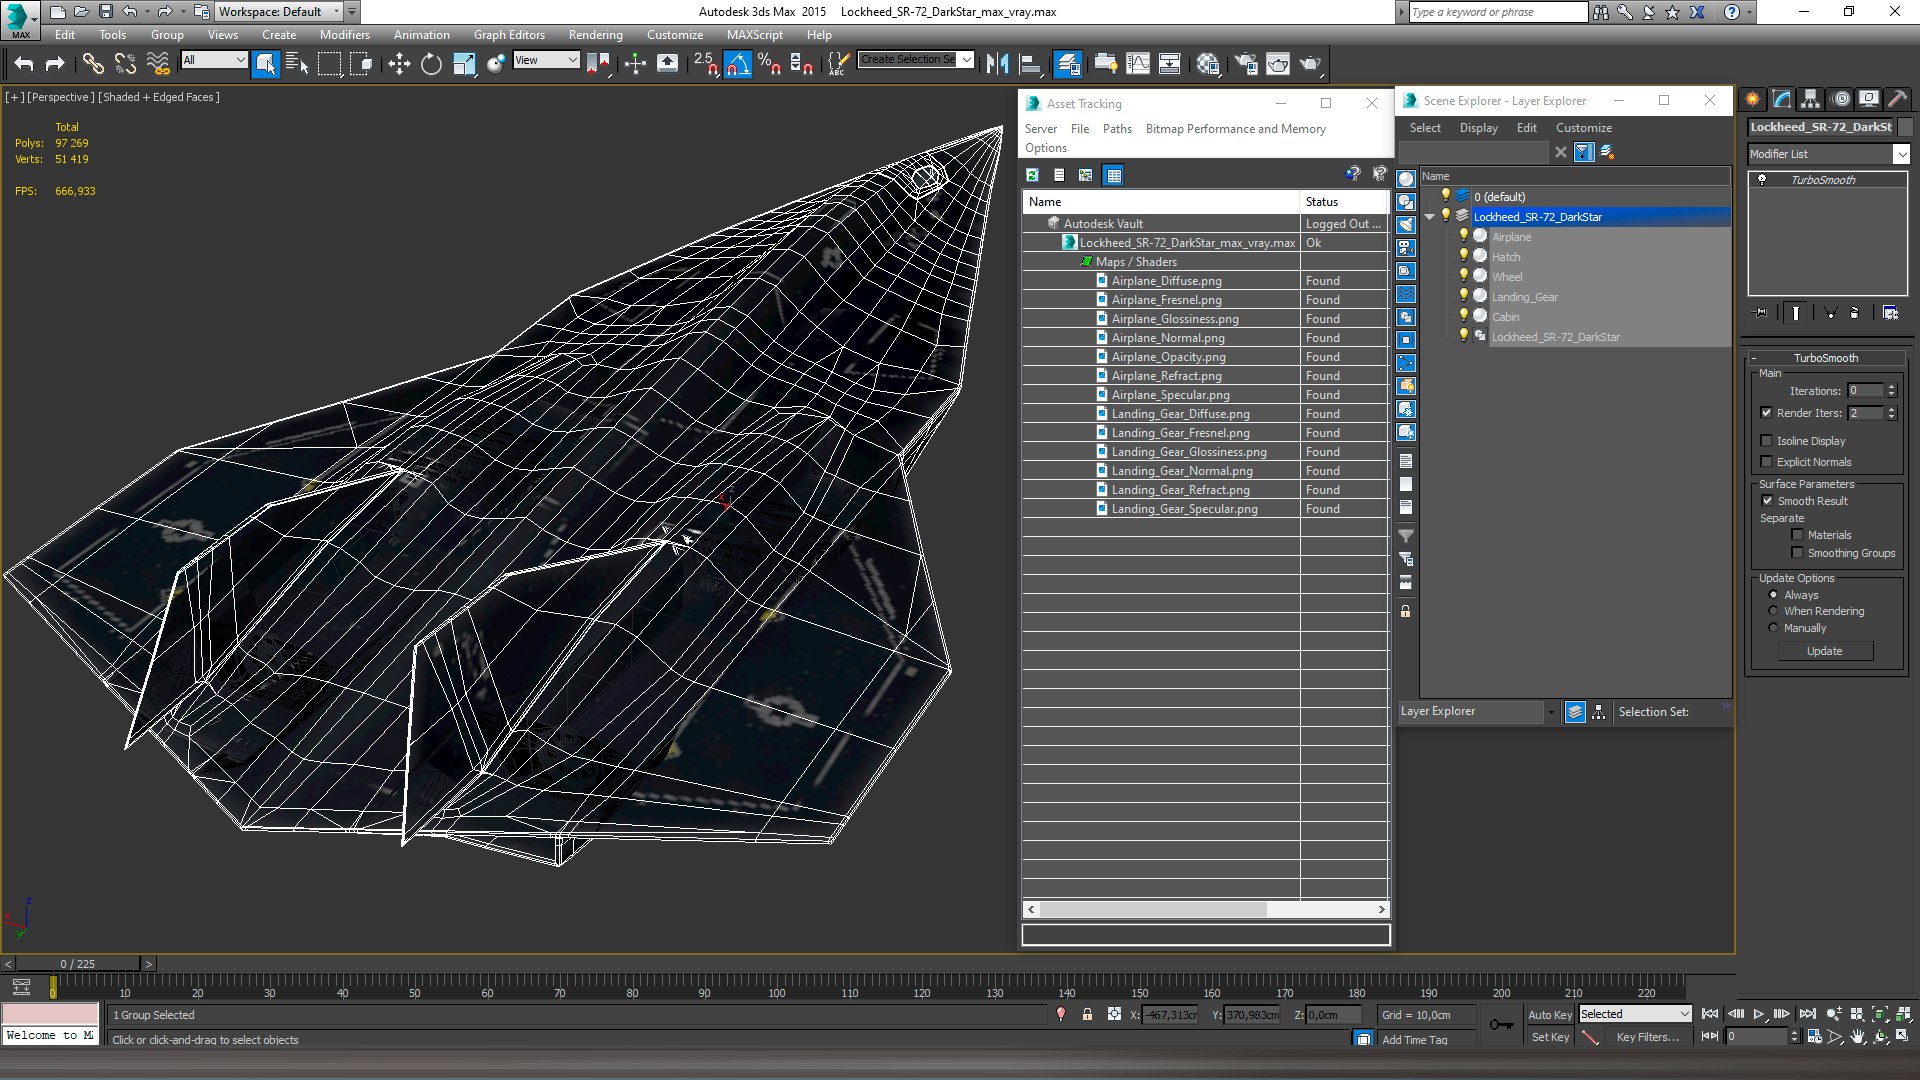The width and height of the screenshot is (1920, 1080).
Task: Select the Move tool in main toolbar
Action: [x=399, y=64]
